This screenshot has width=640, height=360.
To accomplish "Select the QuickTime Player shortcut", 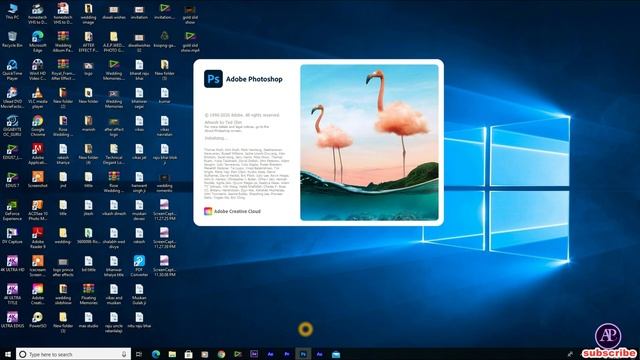I will (x=12, y=70).
